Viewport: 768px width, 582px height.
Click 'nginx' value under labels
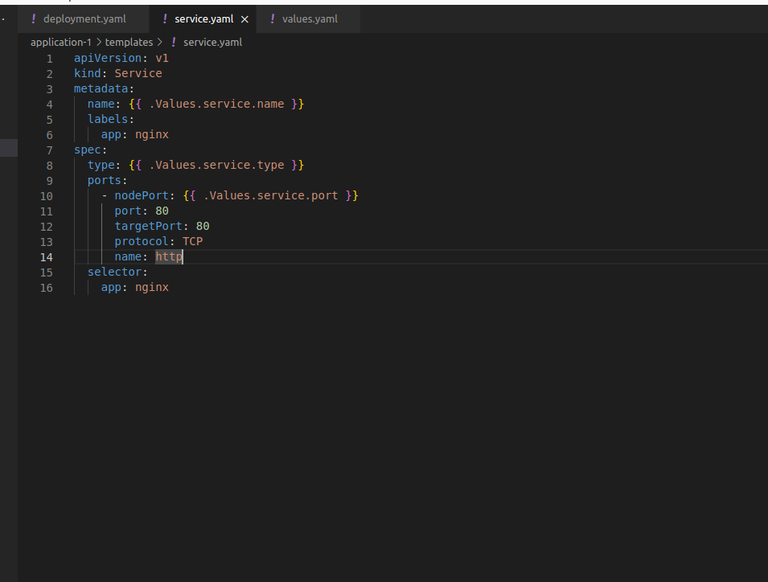(152, 134)
